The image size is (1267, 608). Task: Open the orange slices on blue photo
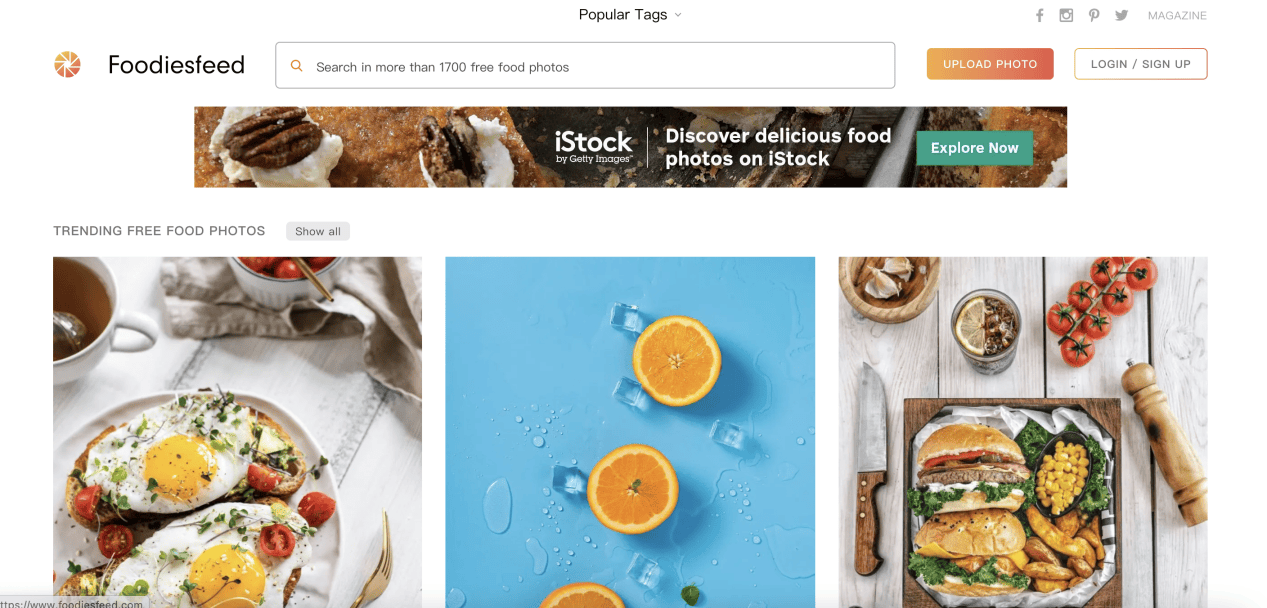[630, 430]
